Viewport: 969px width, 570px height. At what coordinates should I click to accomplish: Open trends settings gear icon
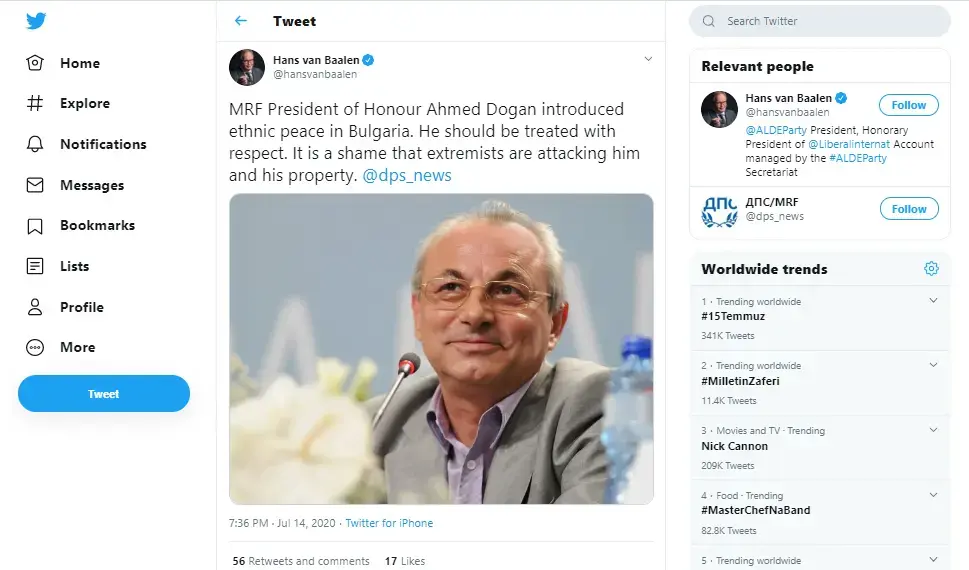coord(931,269)
